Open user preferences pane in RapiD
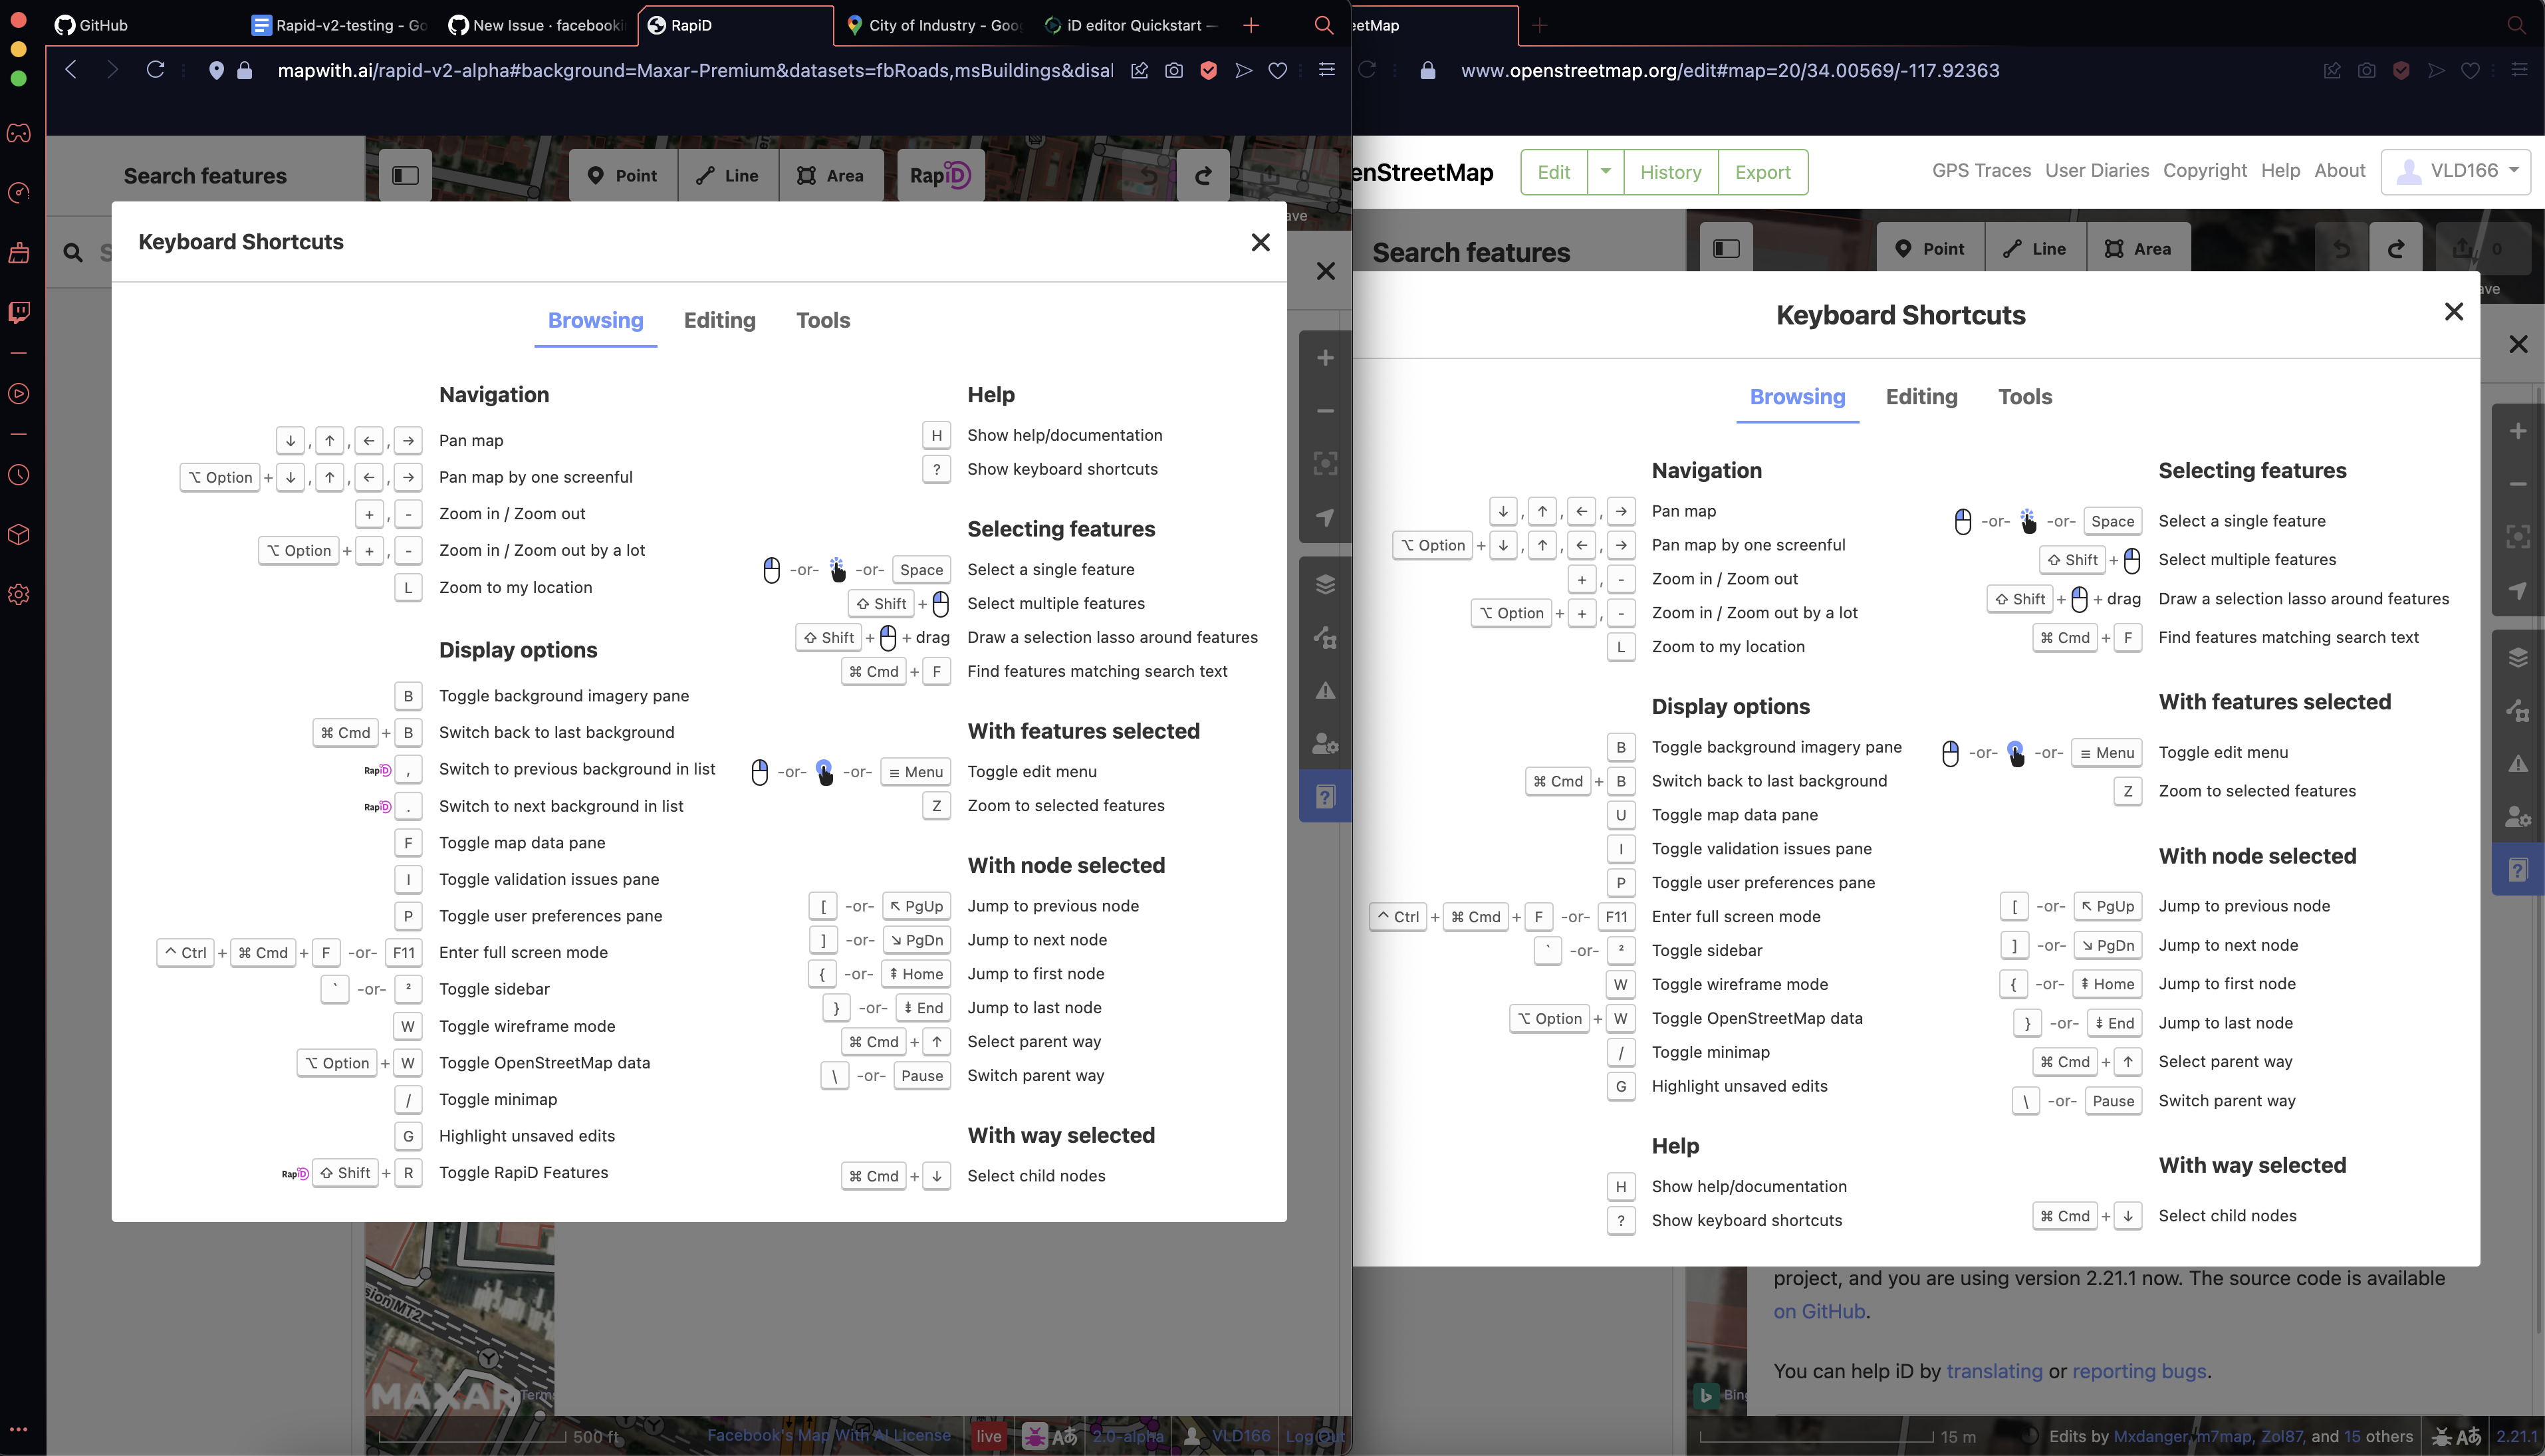 click(1325, 743)
